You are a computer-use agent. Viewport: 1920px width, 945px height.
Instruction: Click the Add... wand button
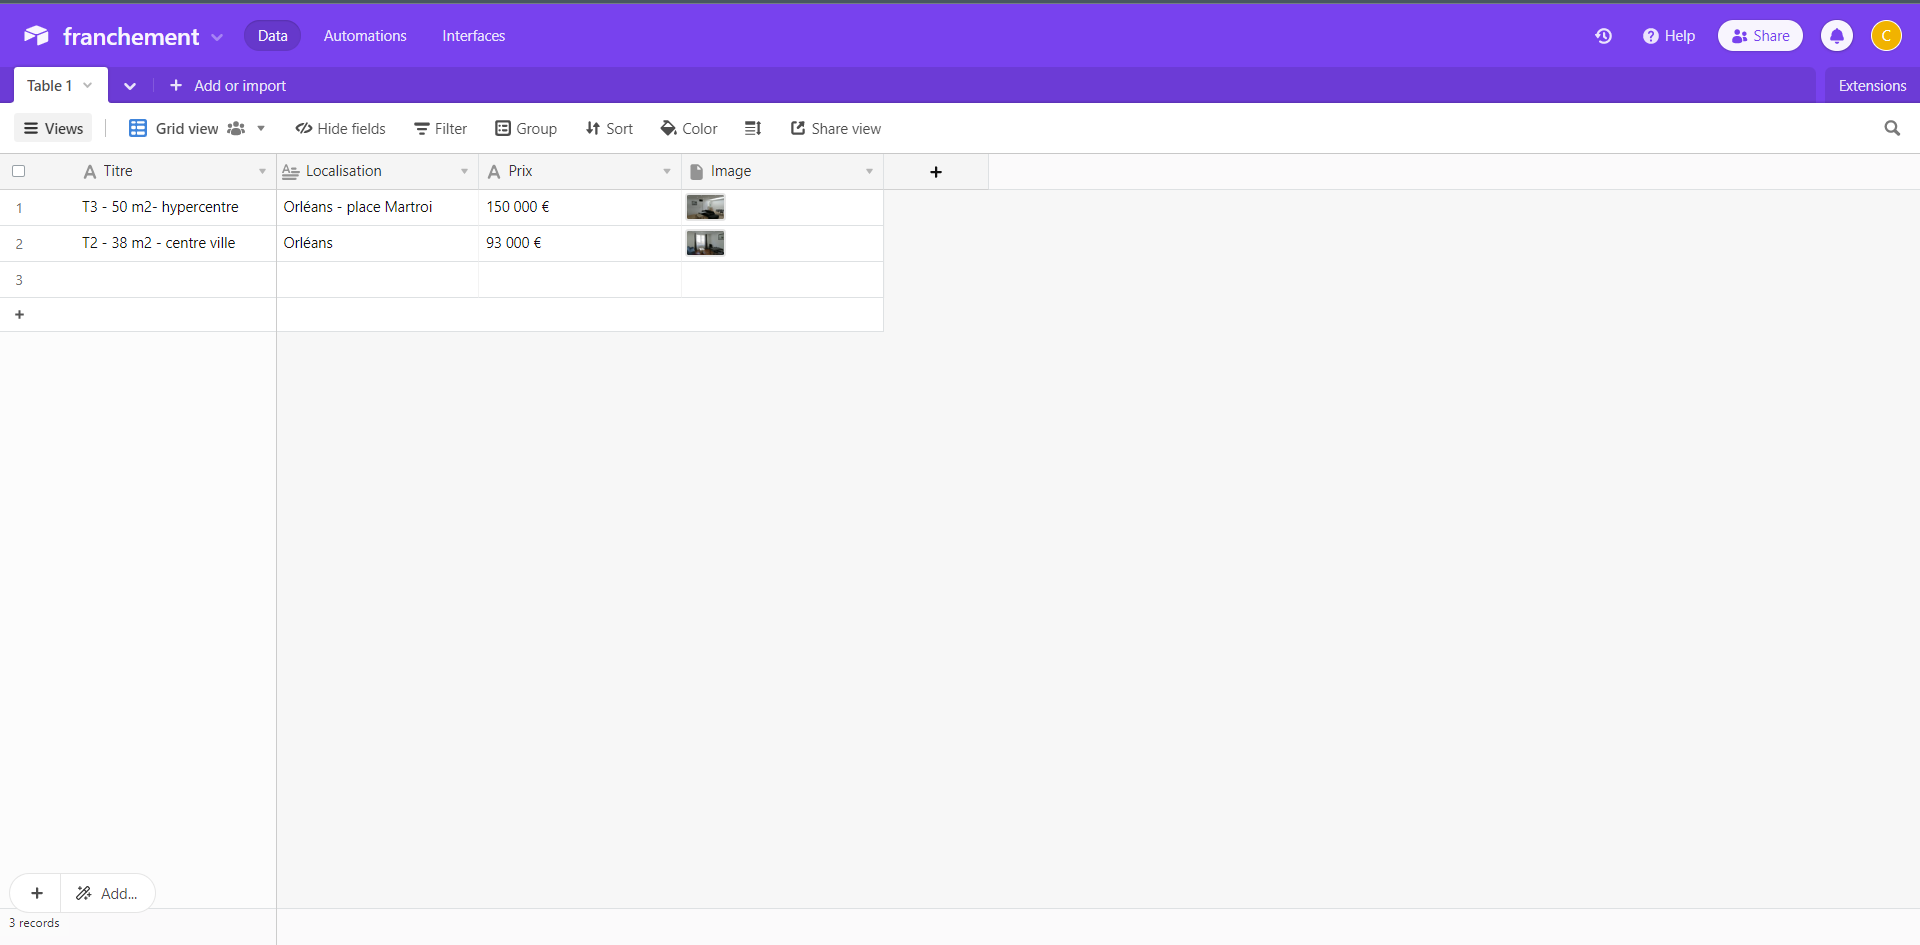click(107, 893)
